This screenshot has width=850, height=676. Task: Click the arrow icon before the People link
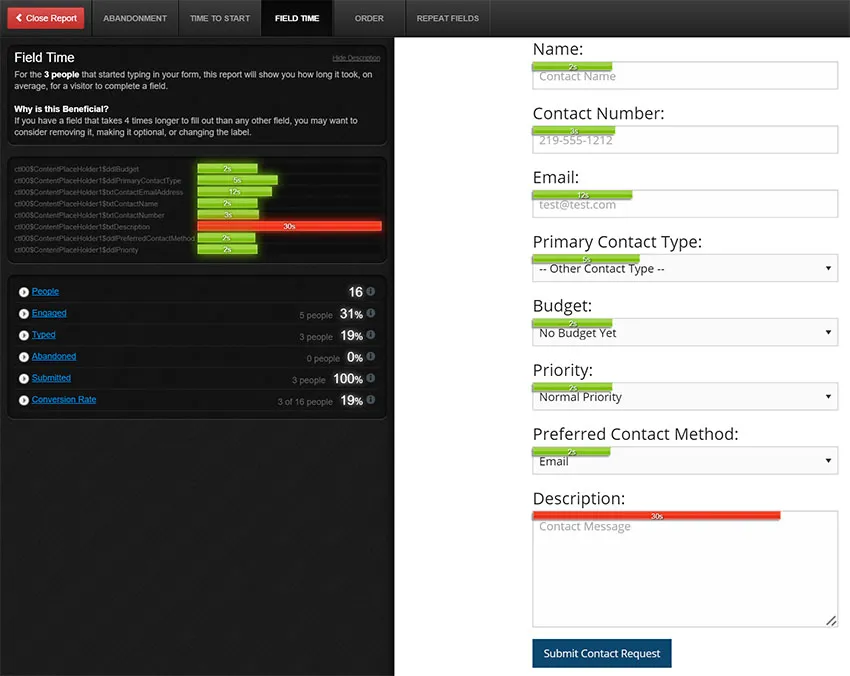[23, 292]
